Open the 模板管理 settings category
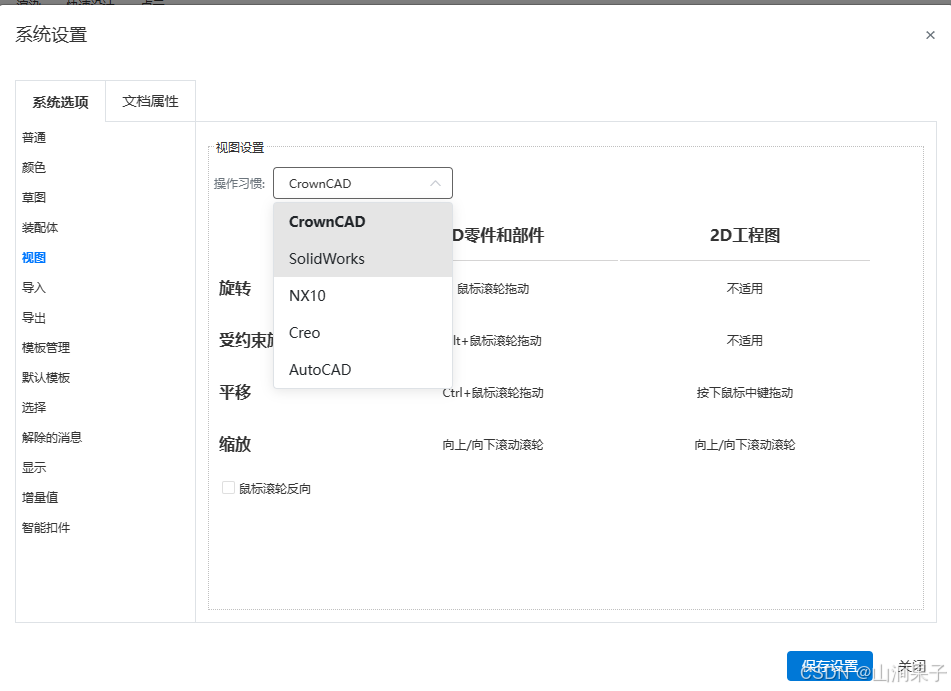Viewport: 951px width, 691px height. tap(46, 348)
